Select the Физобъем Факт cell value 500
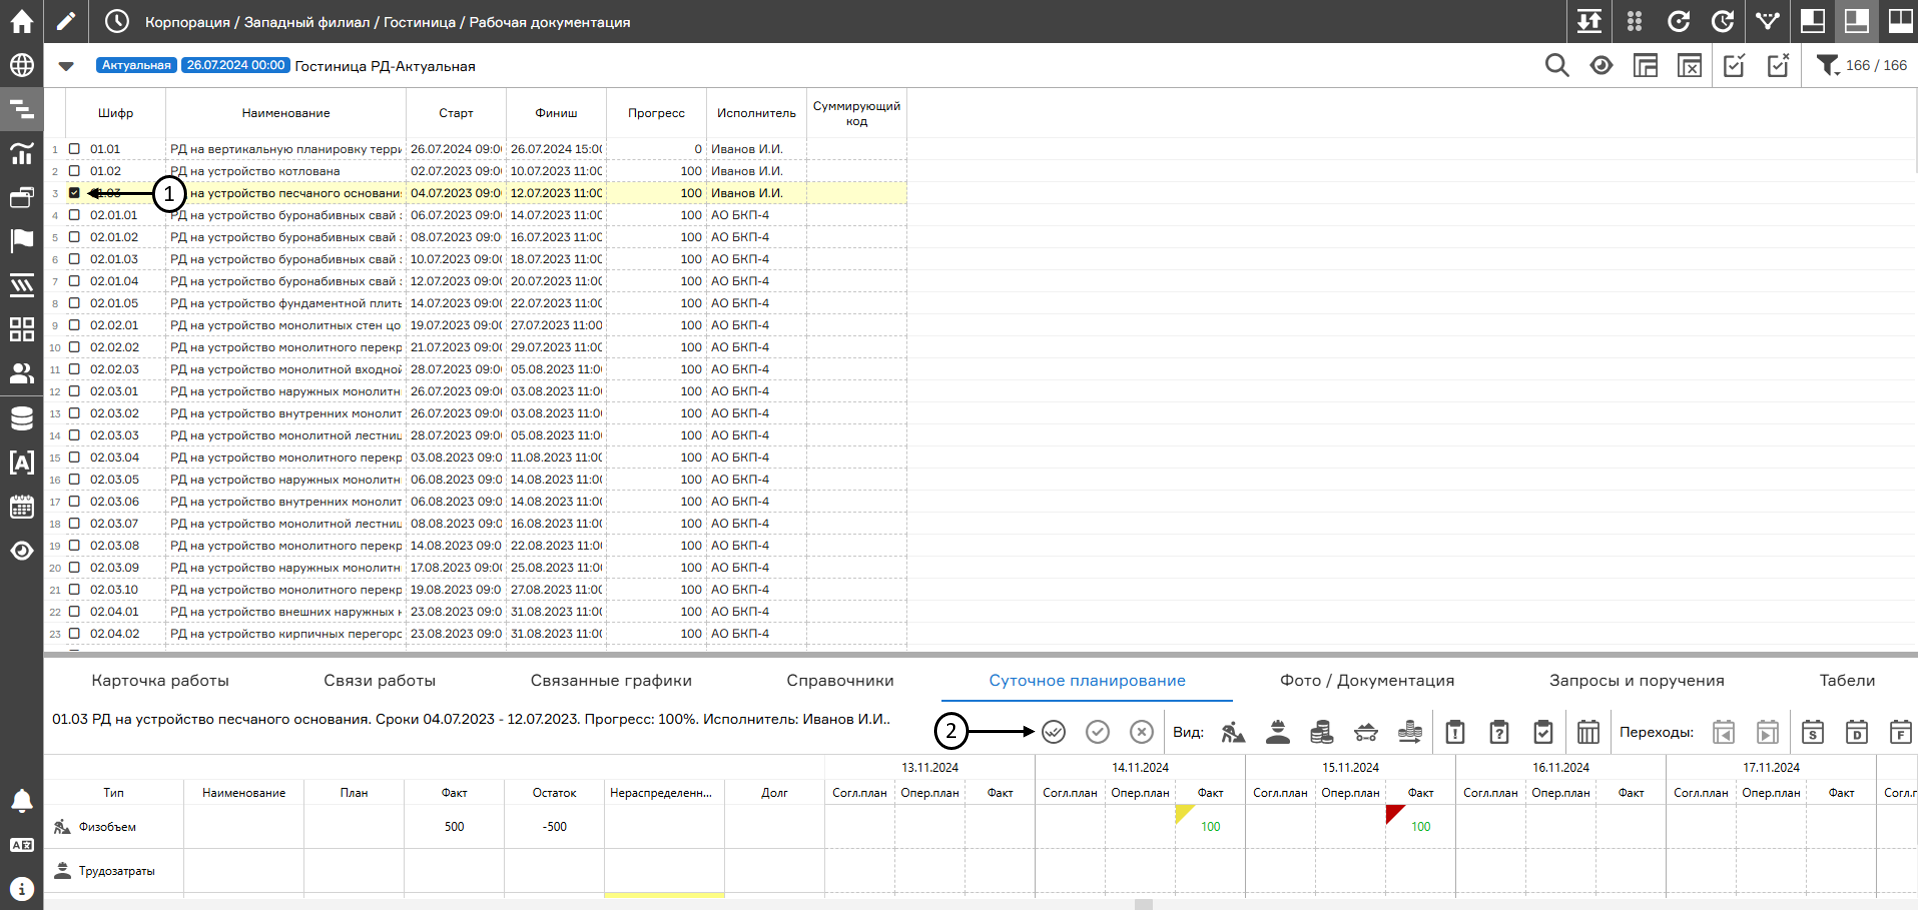This screenshot has height=910, width=1918. (x=454, y=827)
